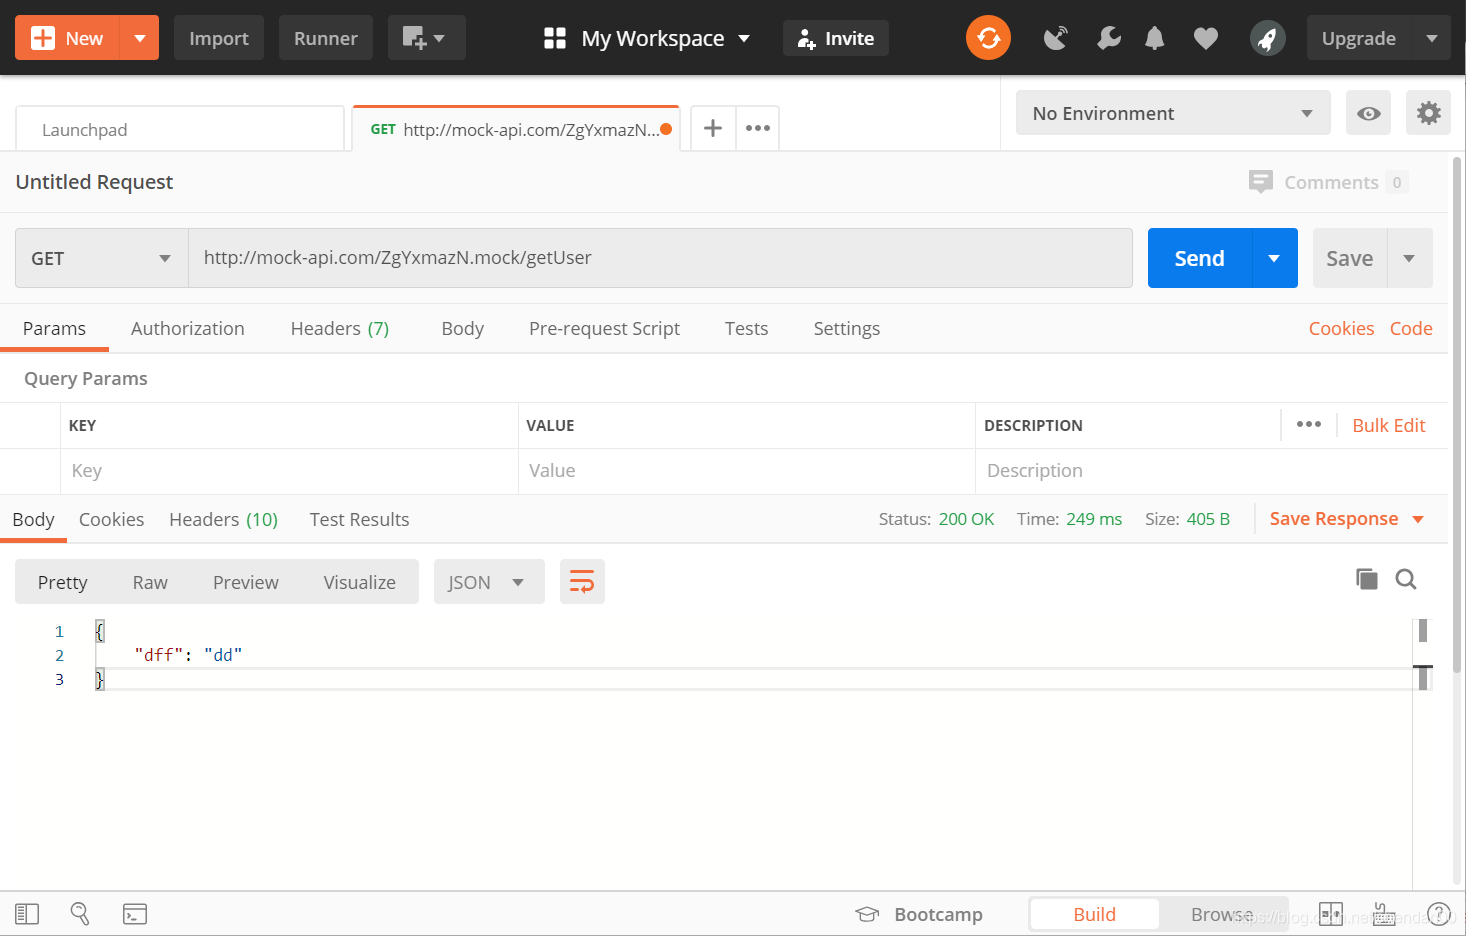This screenshot has width=1466, height=936.
Task: Expand the Upgrade dropdown arrow
Action: (1432, 38)
